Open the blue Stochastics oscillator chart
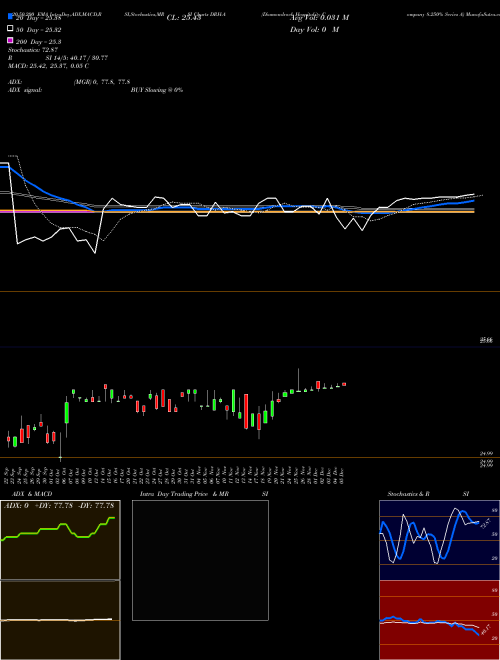 click(439, 540)
